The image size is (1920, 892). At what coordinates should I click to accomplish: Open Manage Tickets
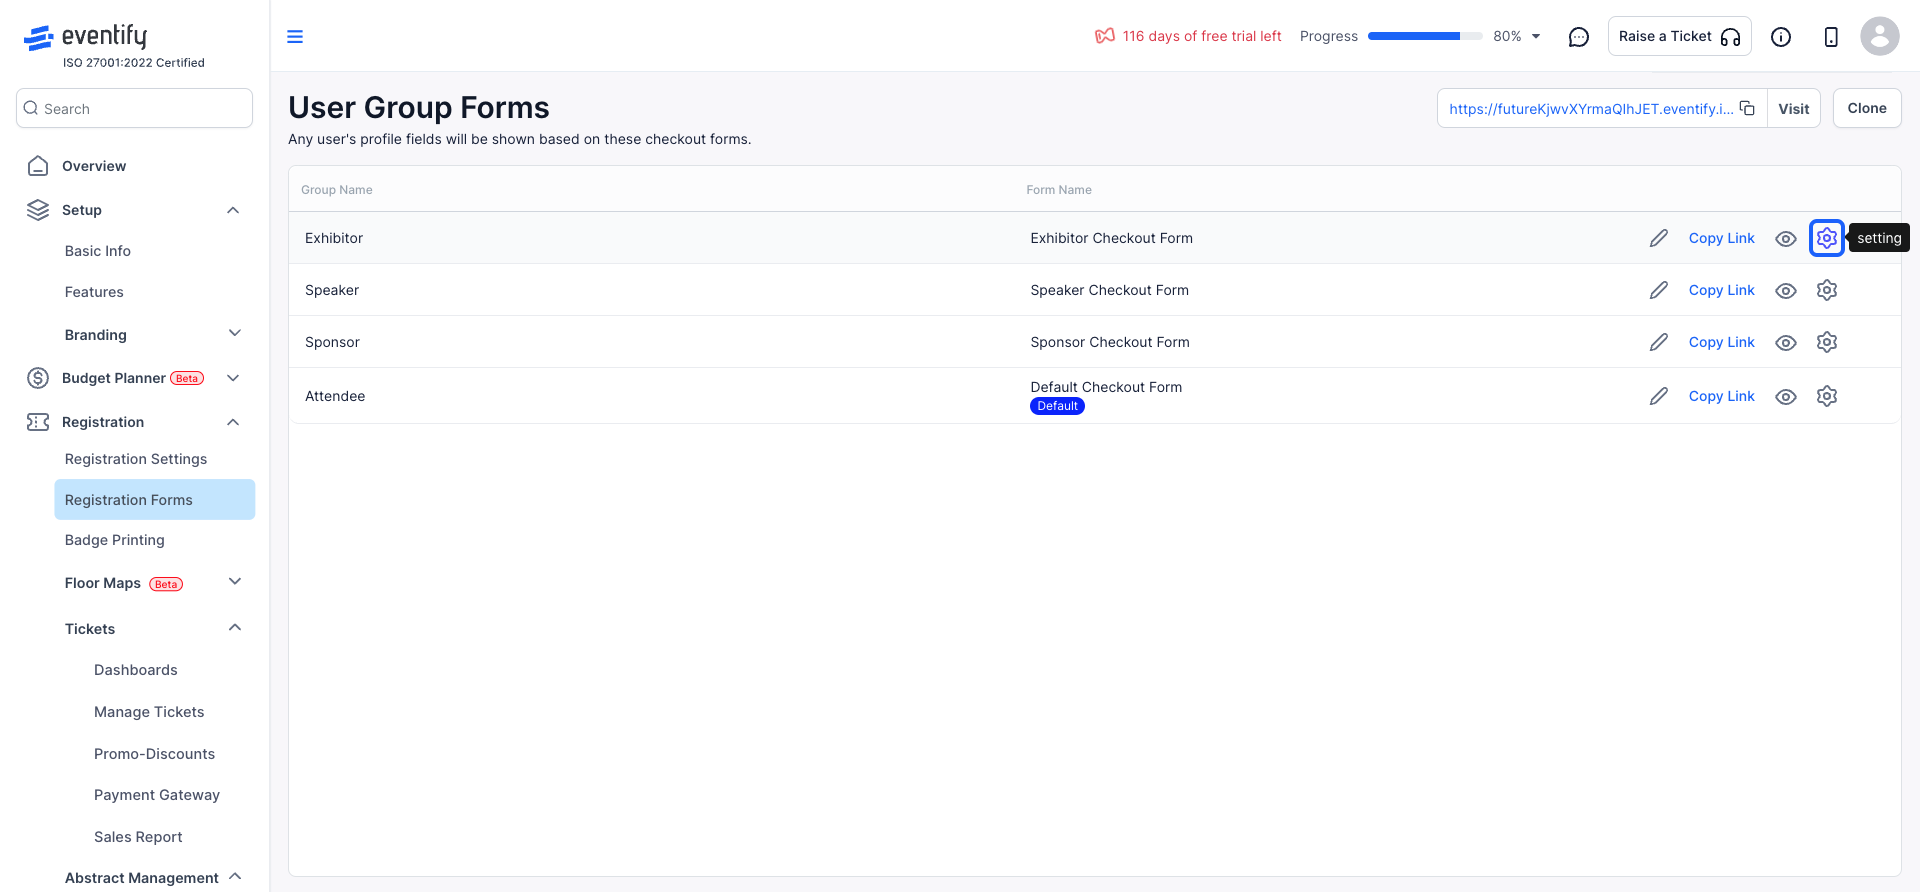(x=149, y=712)
